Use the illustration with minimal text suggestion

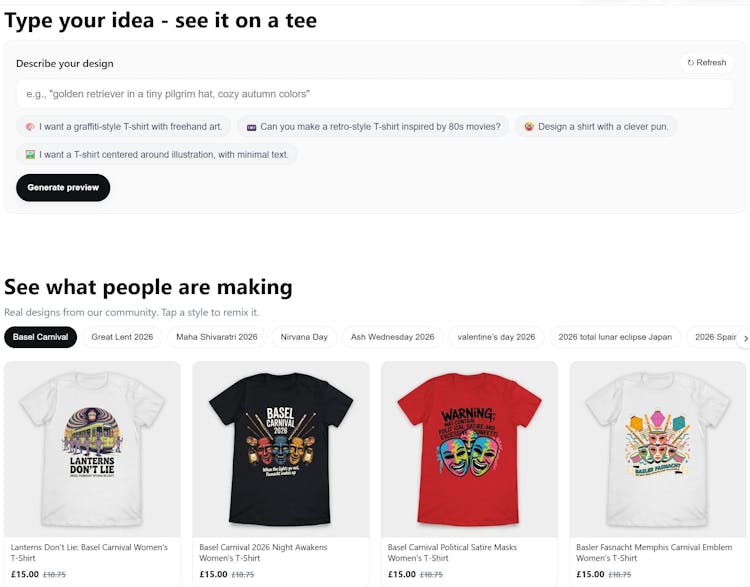156,155
